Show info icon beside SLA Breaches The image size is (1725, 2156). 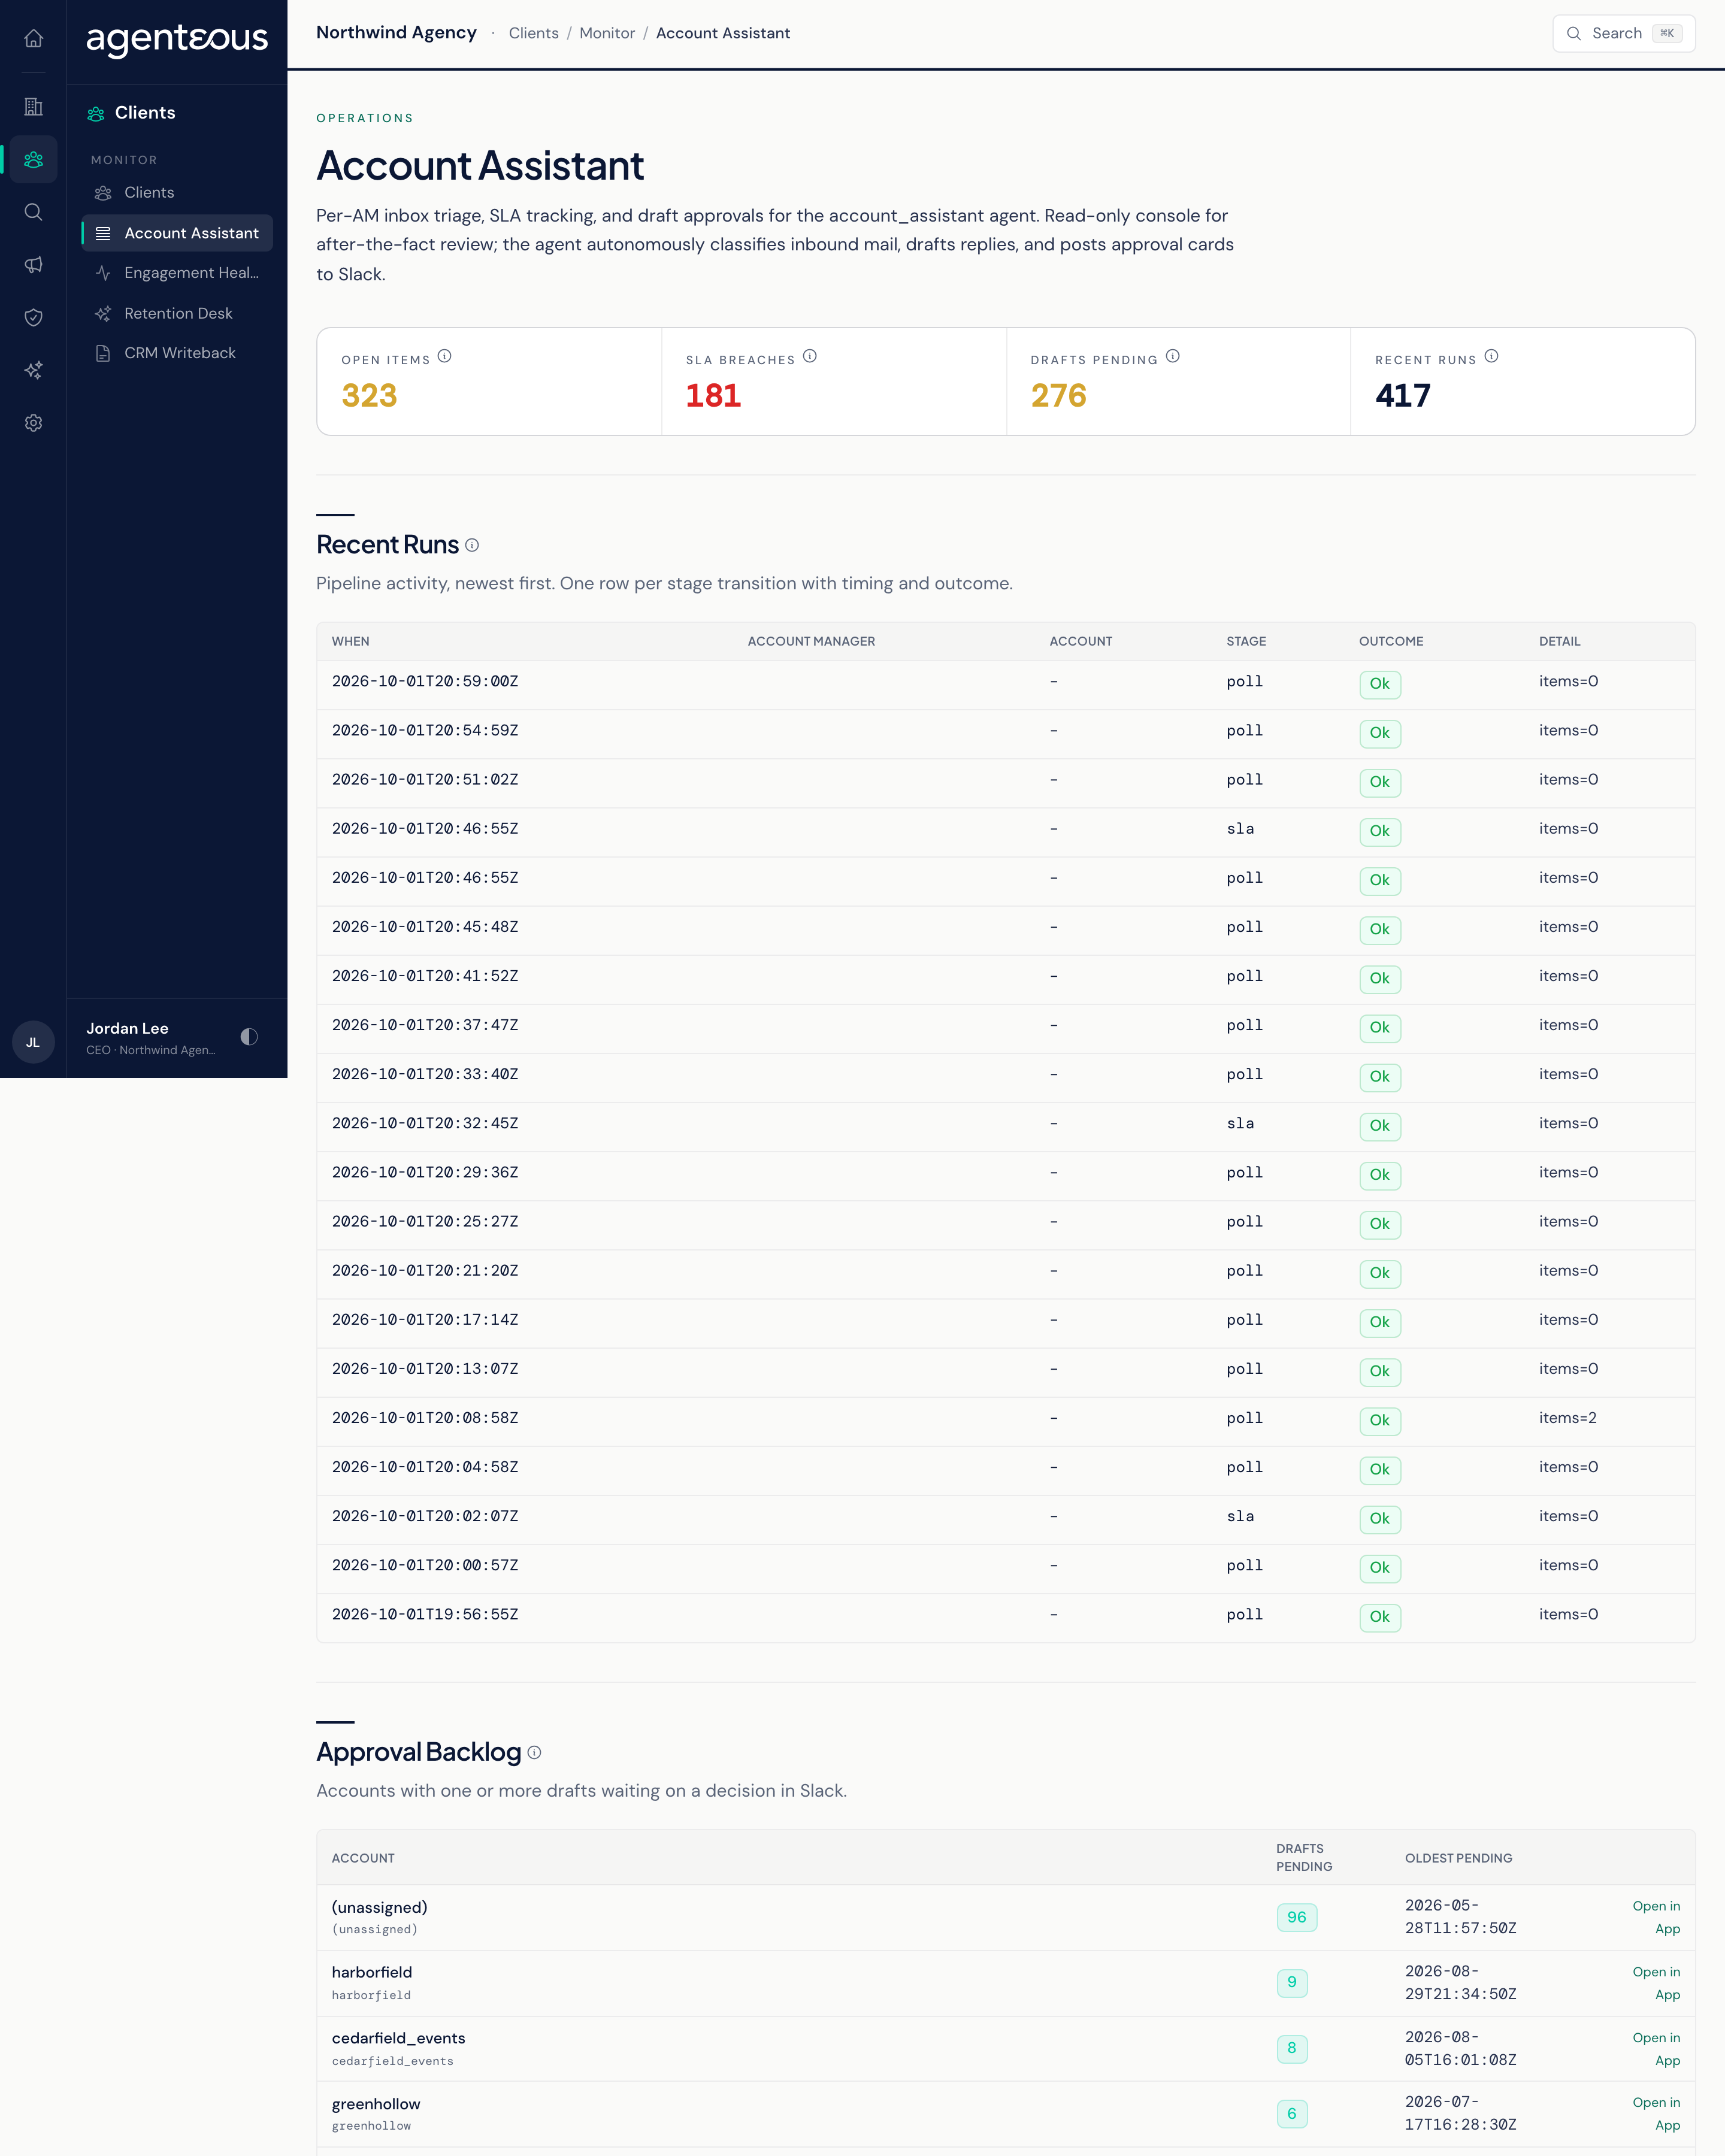810,357
